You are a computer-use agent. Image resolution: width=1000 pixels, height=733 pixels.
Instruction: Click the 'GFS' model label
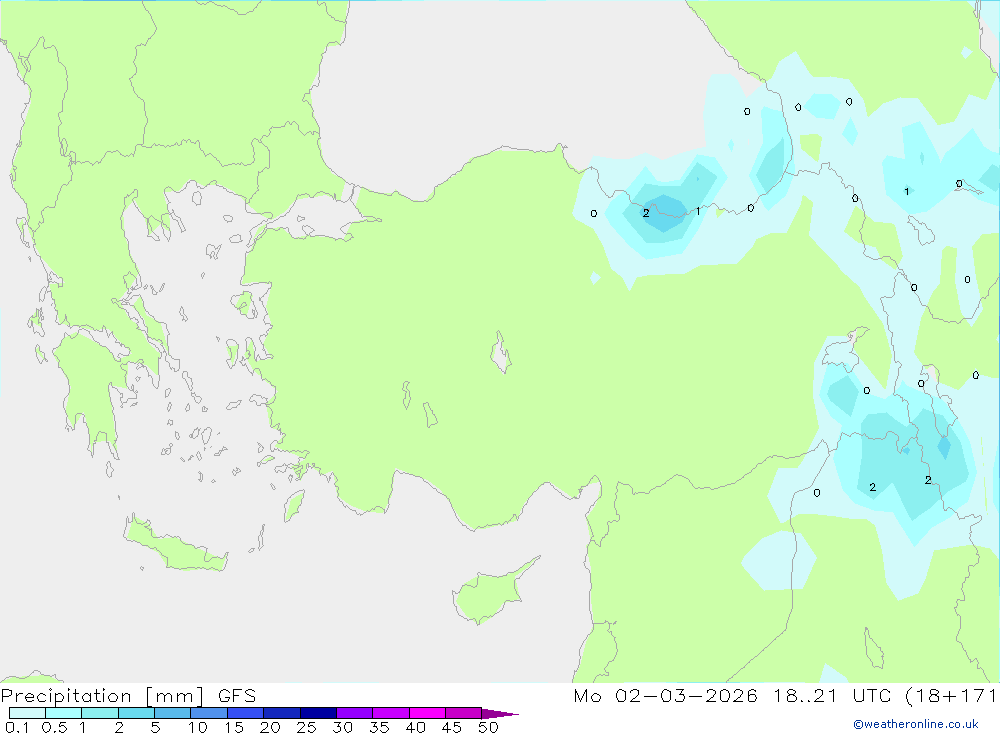(237, 696)
